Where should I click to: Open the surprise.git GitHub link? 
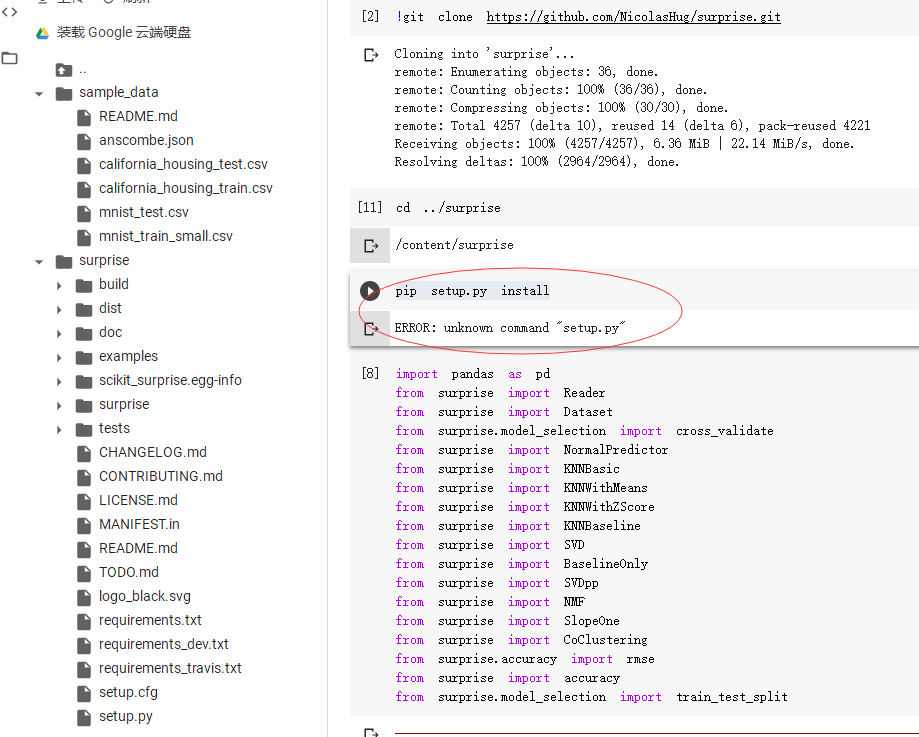pos(634,17)
